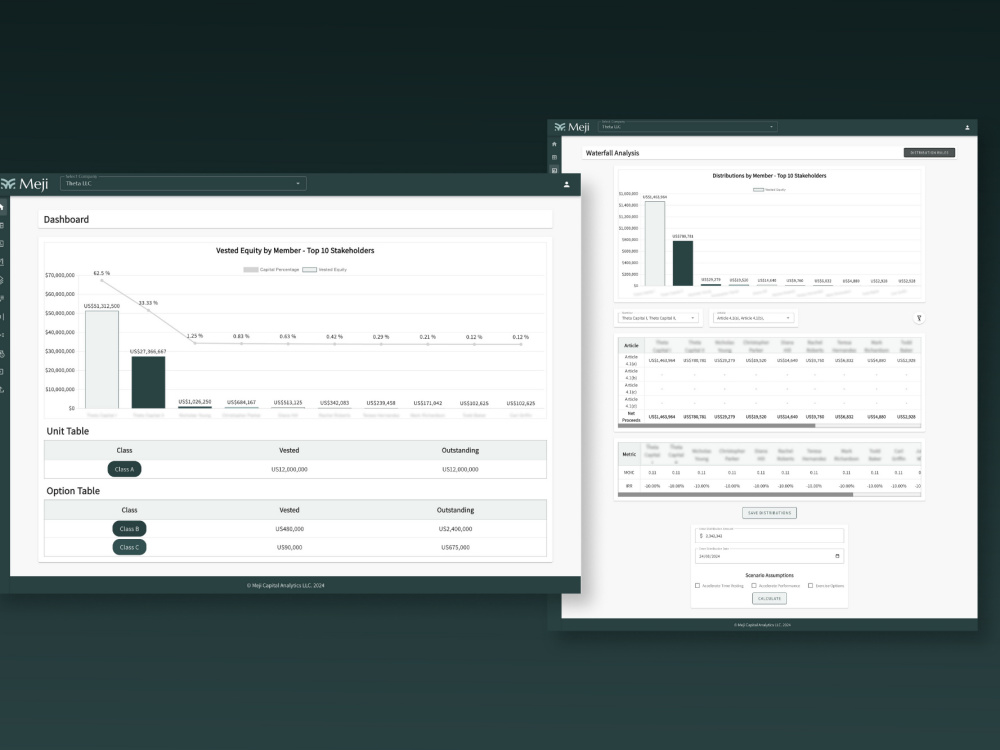Click the US$2,400,000 Outstanding cell for Class B

455,529
